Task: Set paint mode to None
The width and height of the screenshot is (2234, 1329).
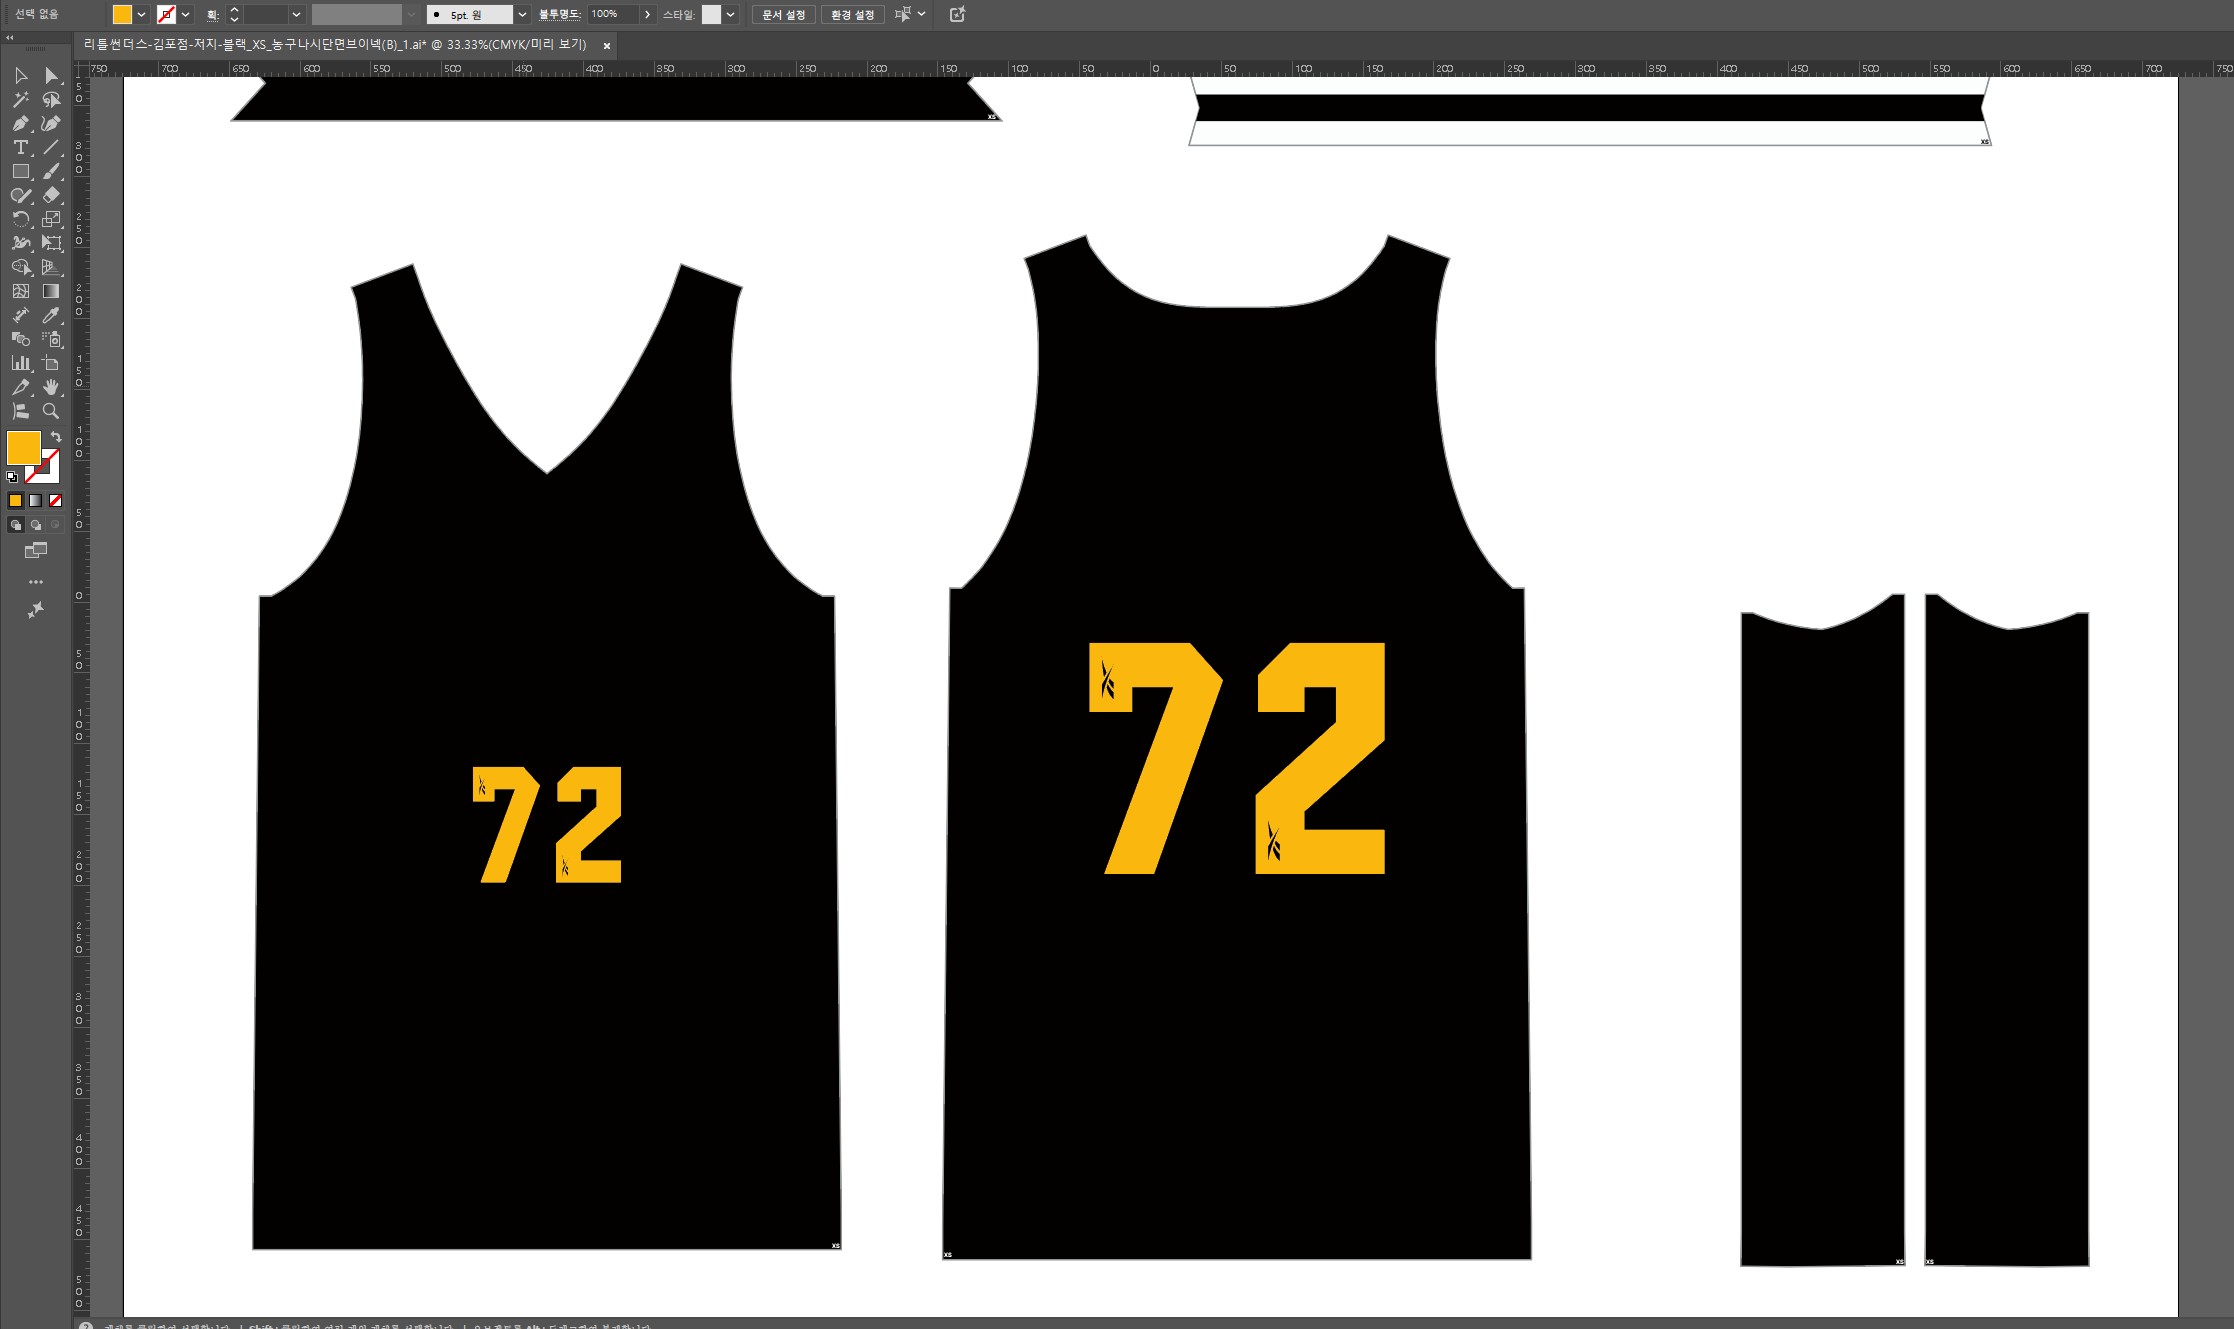Action: point(56,501)
